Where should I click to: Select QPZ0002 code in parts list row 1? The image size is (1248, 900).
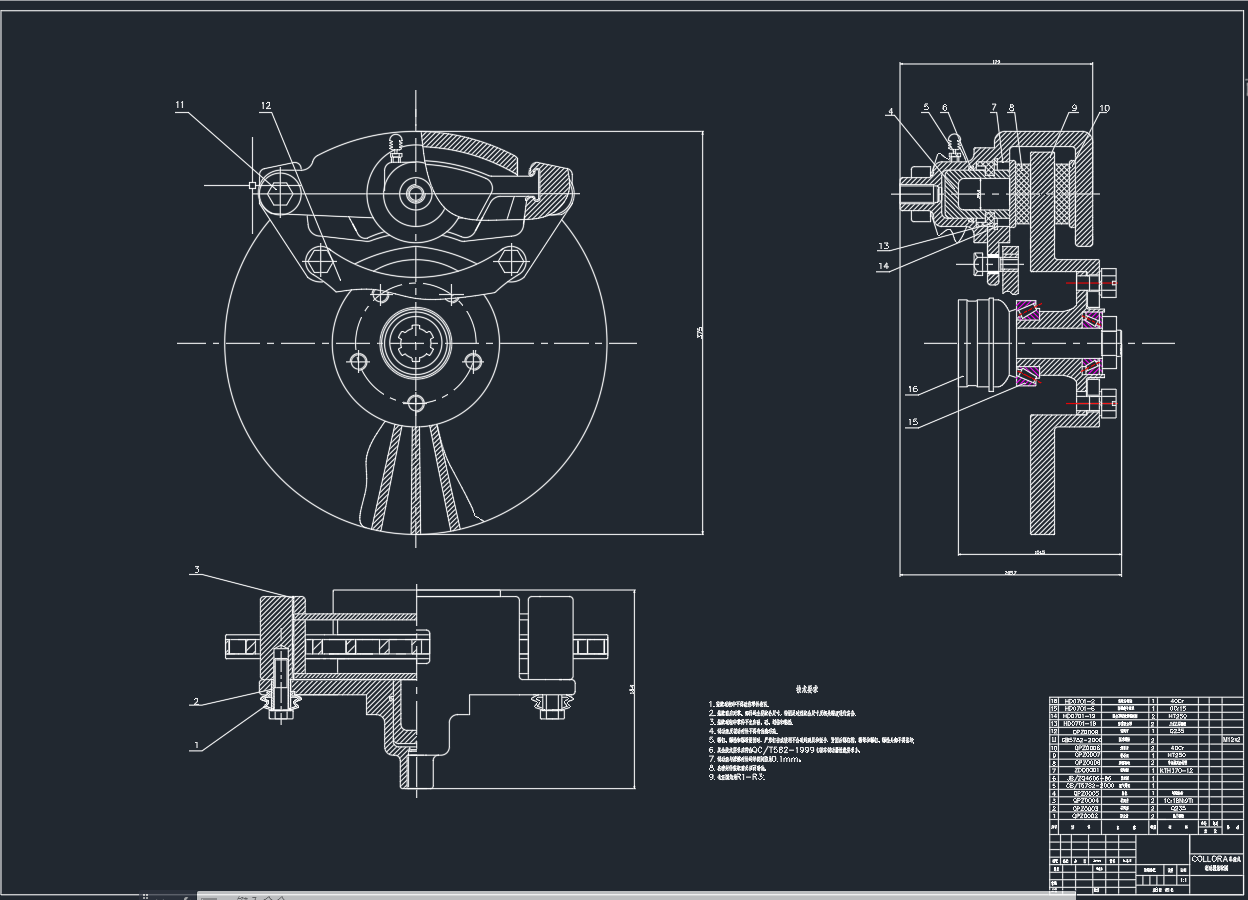pos(1085,816)
